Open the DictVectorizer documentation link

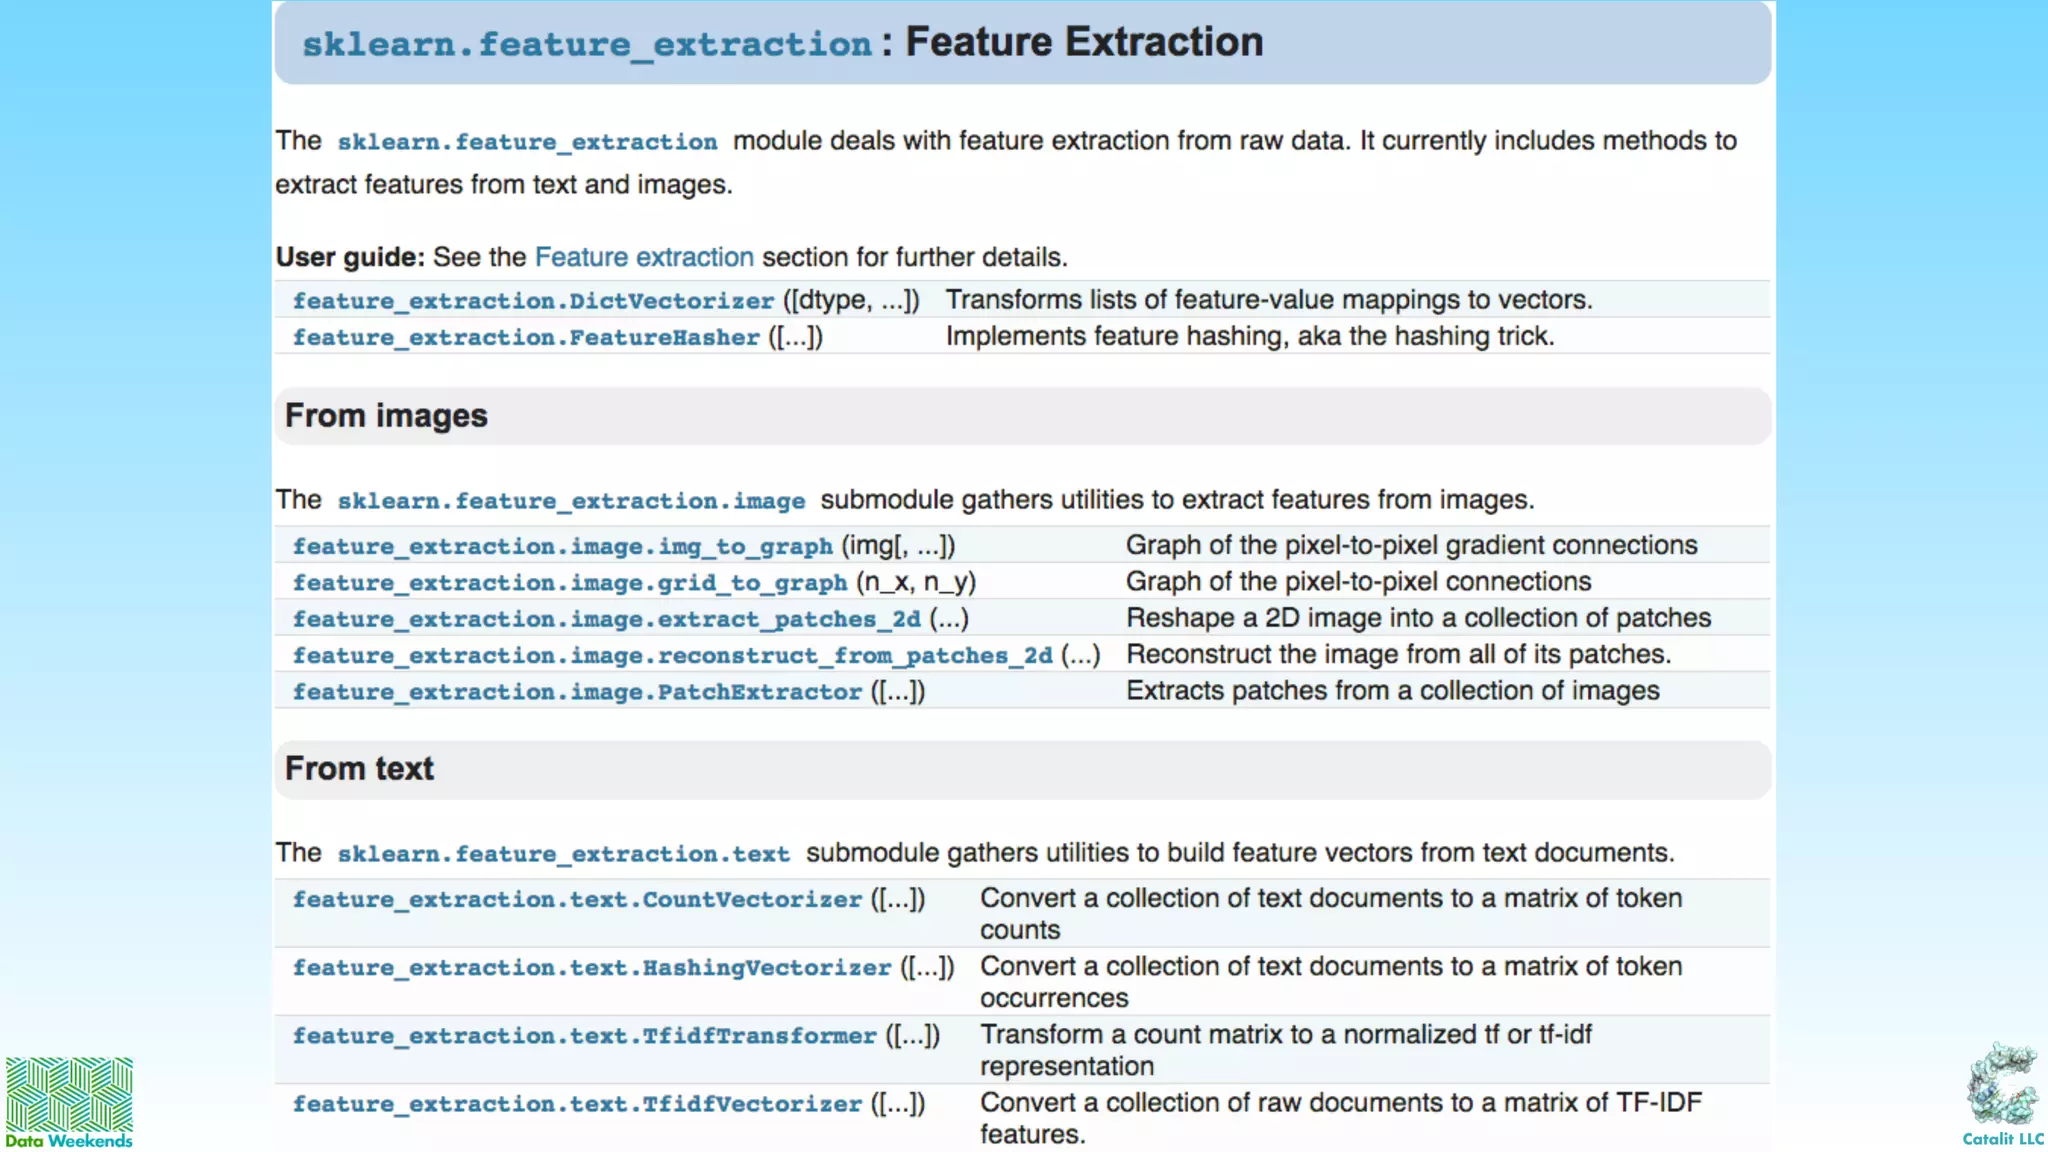533,301
